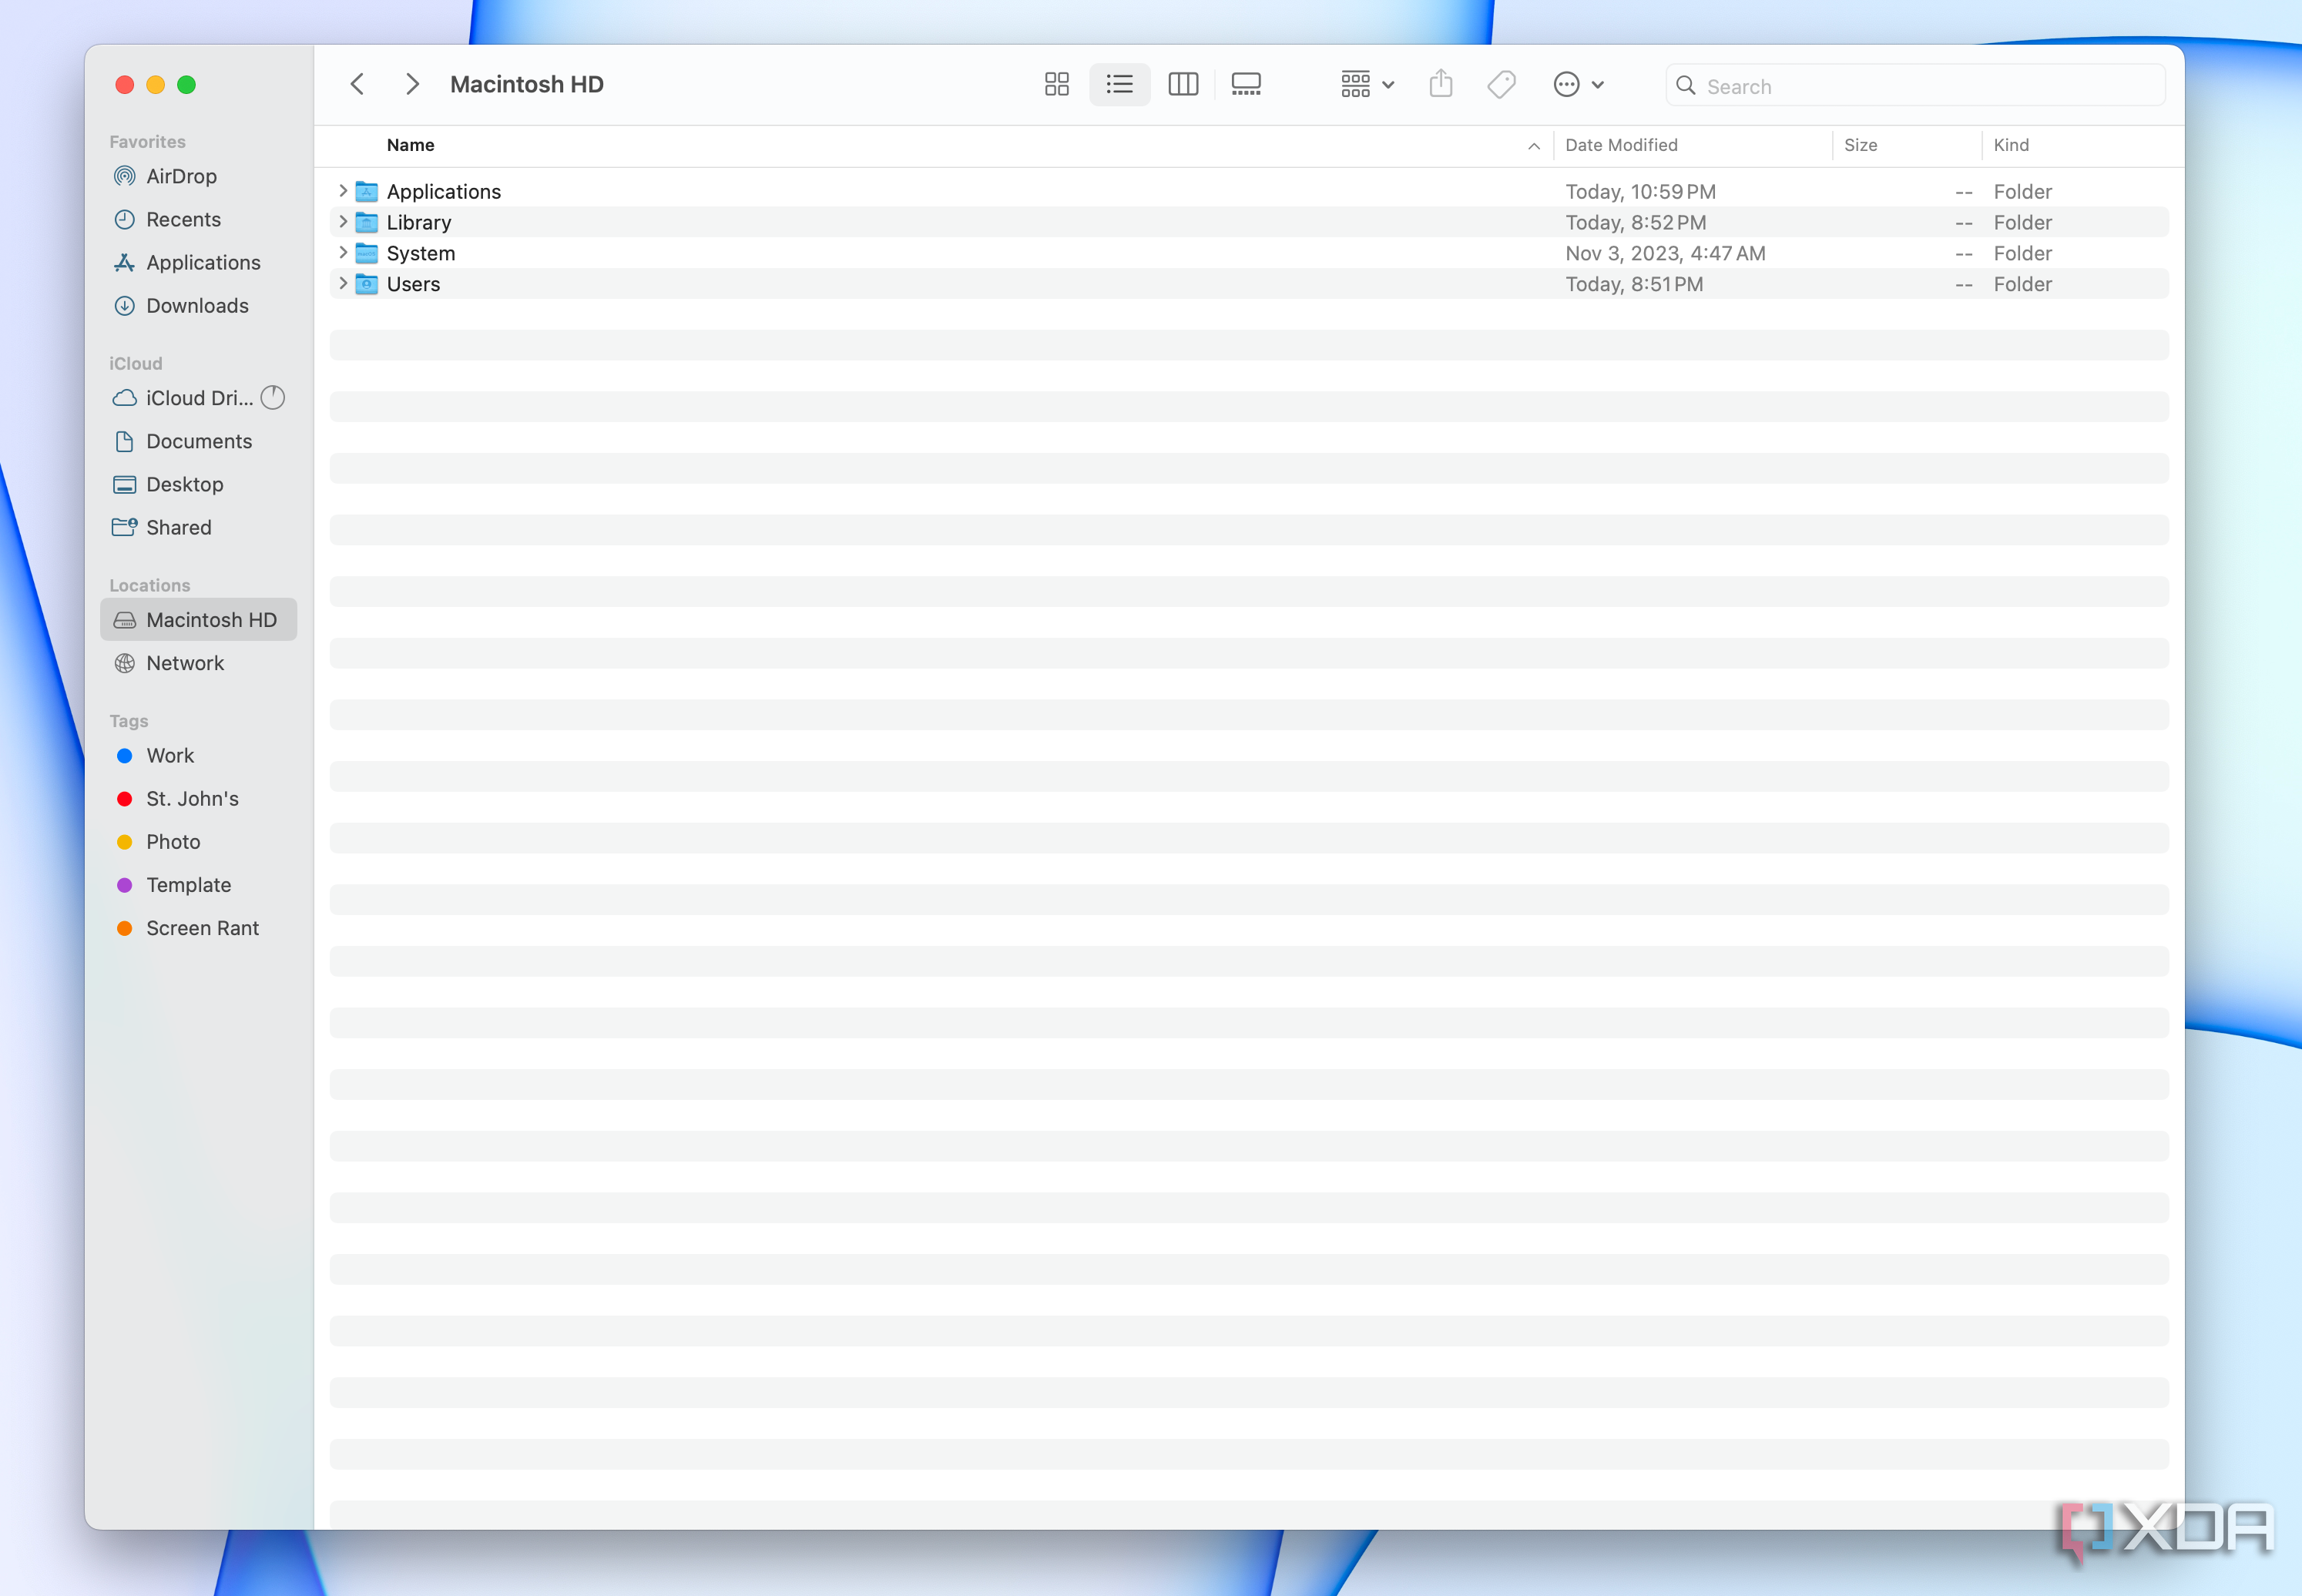
Task: Open the Group By dropdown
Action: (1366, 84)
